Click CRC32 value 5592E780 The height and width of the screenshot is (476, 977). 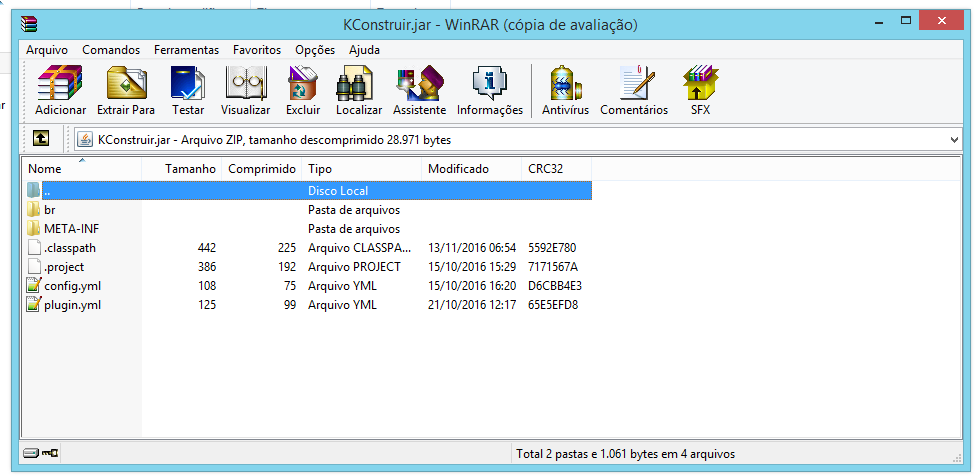(553, 248)
